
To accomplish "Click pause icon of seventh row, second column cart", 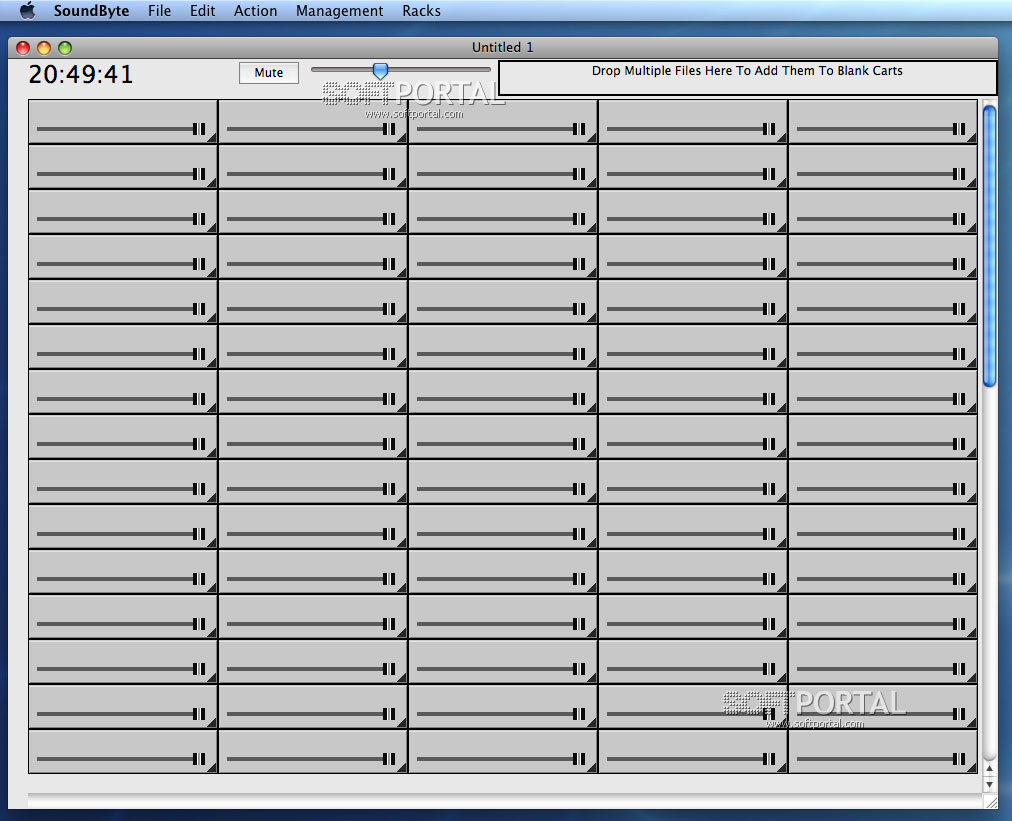I will point(389,399).
